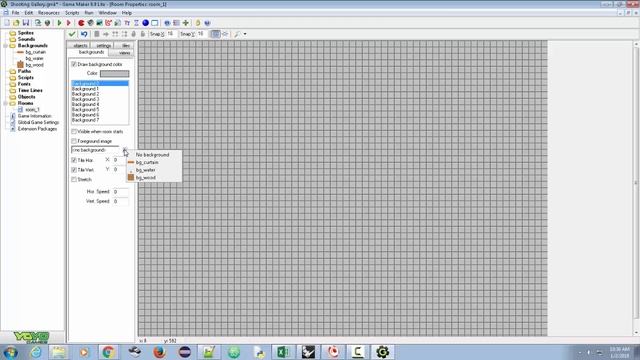Switch to the objects tab

tap(80, 45)
